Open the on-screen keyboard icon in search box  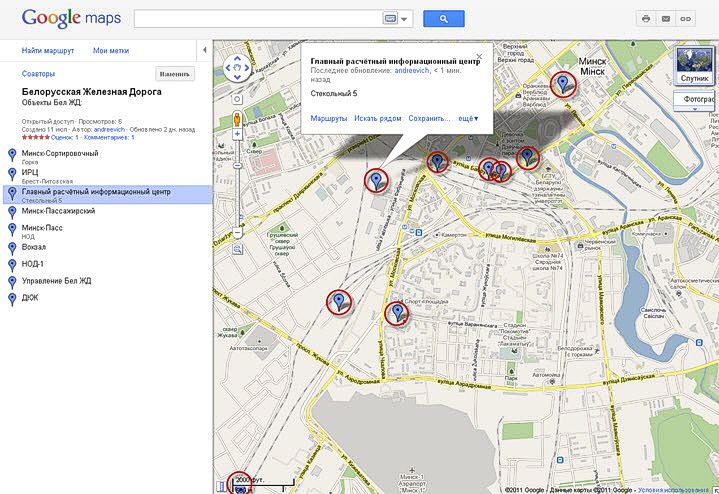[x=390, y=19]
